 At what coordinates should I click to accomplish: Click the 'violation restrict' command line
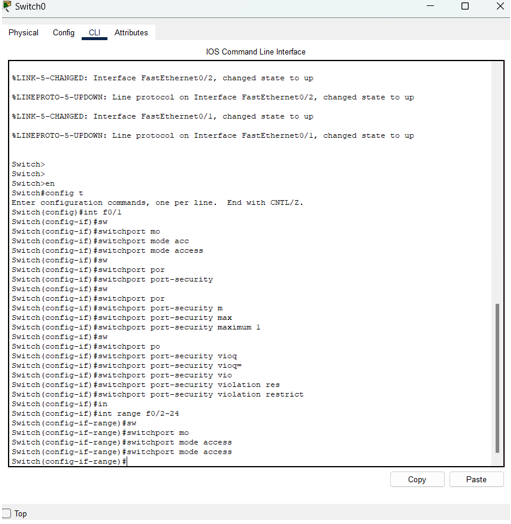[157, 394]
